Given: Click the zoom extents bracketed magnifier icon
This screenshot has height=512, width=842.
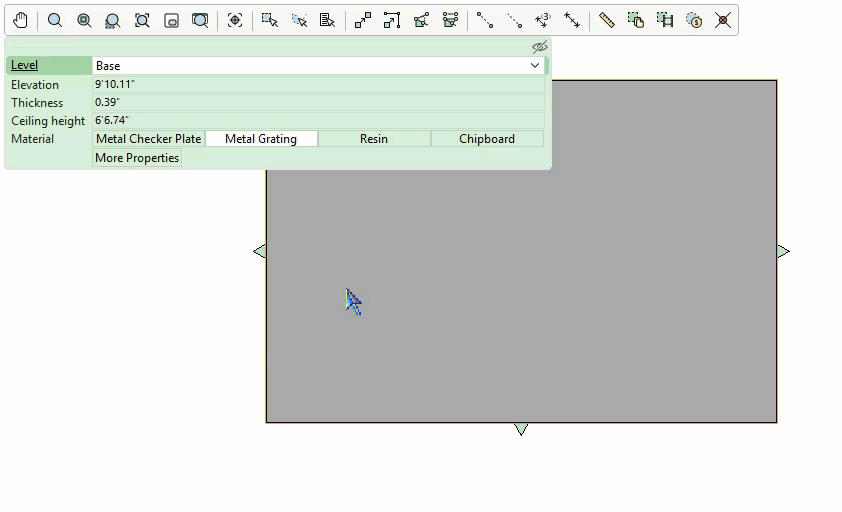Looking at the screenshot, I should tap(142, 20).
